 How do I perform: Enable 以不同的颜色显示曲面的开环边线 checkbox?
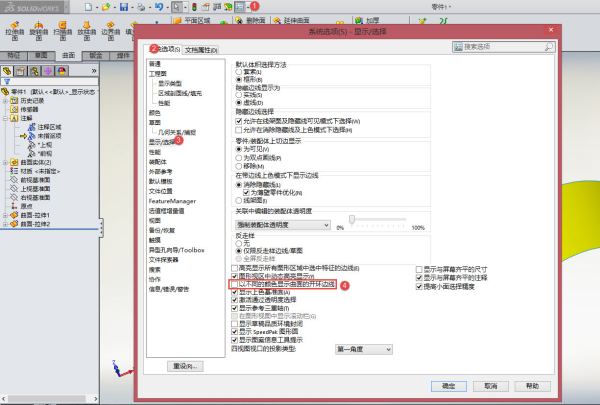[234, 284]
